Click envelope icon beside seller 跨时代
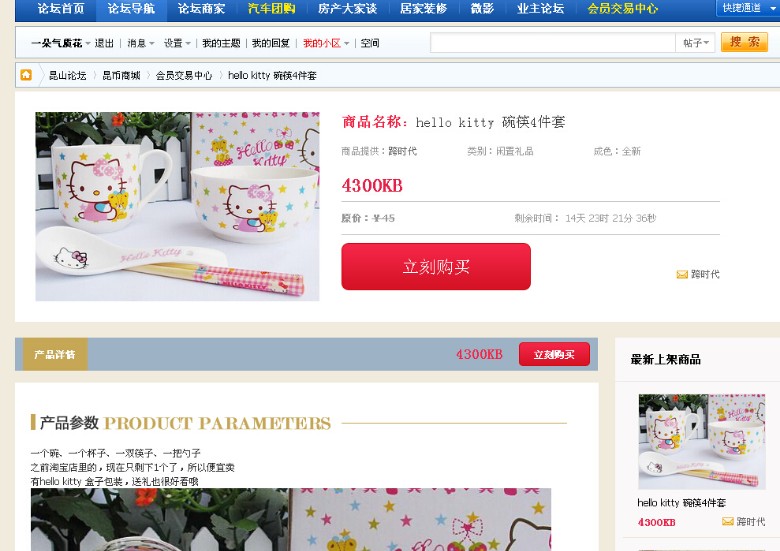This screenshot has width=780, height=551. [682, 275]
